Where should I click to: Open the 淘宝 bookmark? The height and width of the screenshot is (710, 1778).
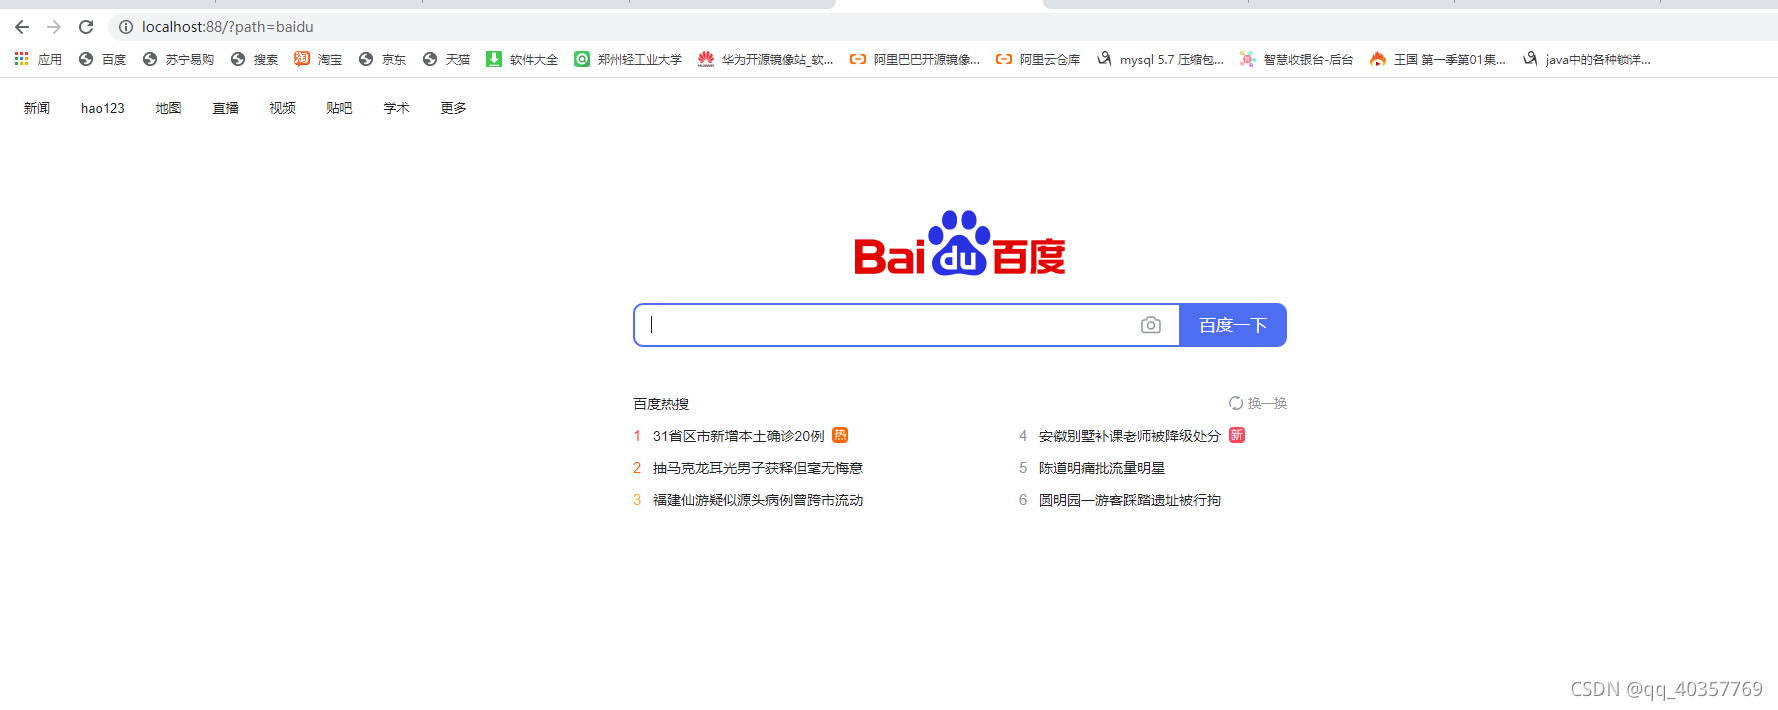[x=318, y=60]
